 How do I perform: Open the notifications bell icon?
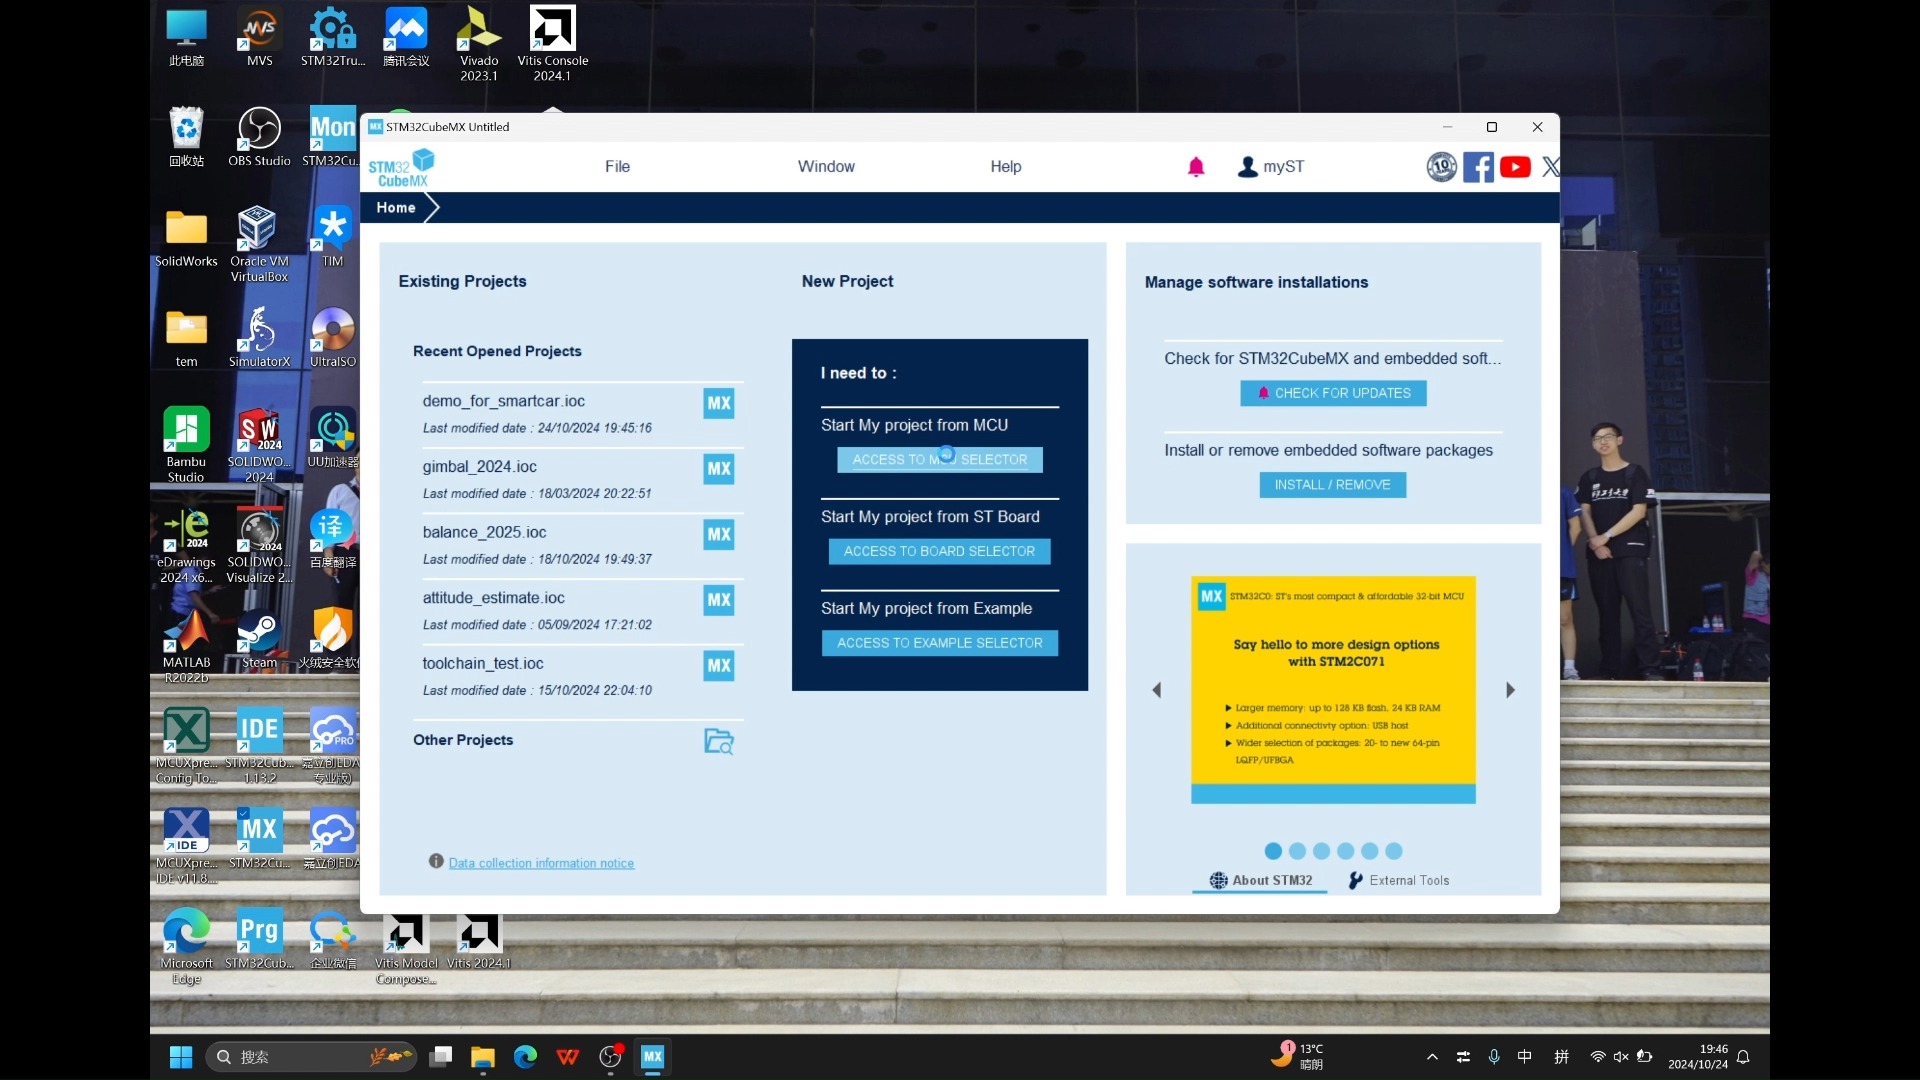point(1196,167)
